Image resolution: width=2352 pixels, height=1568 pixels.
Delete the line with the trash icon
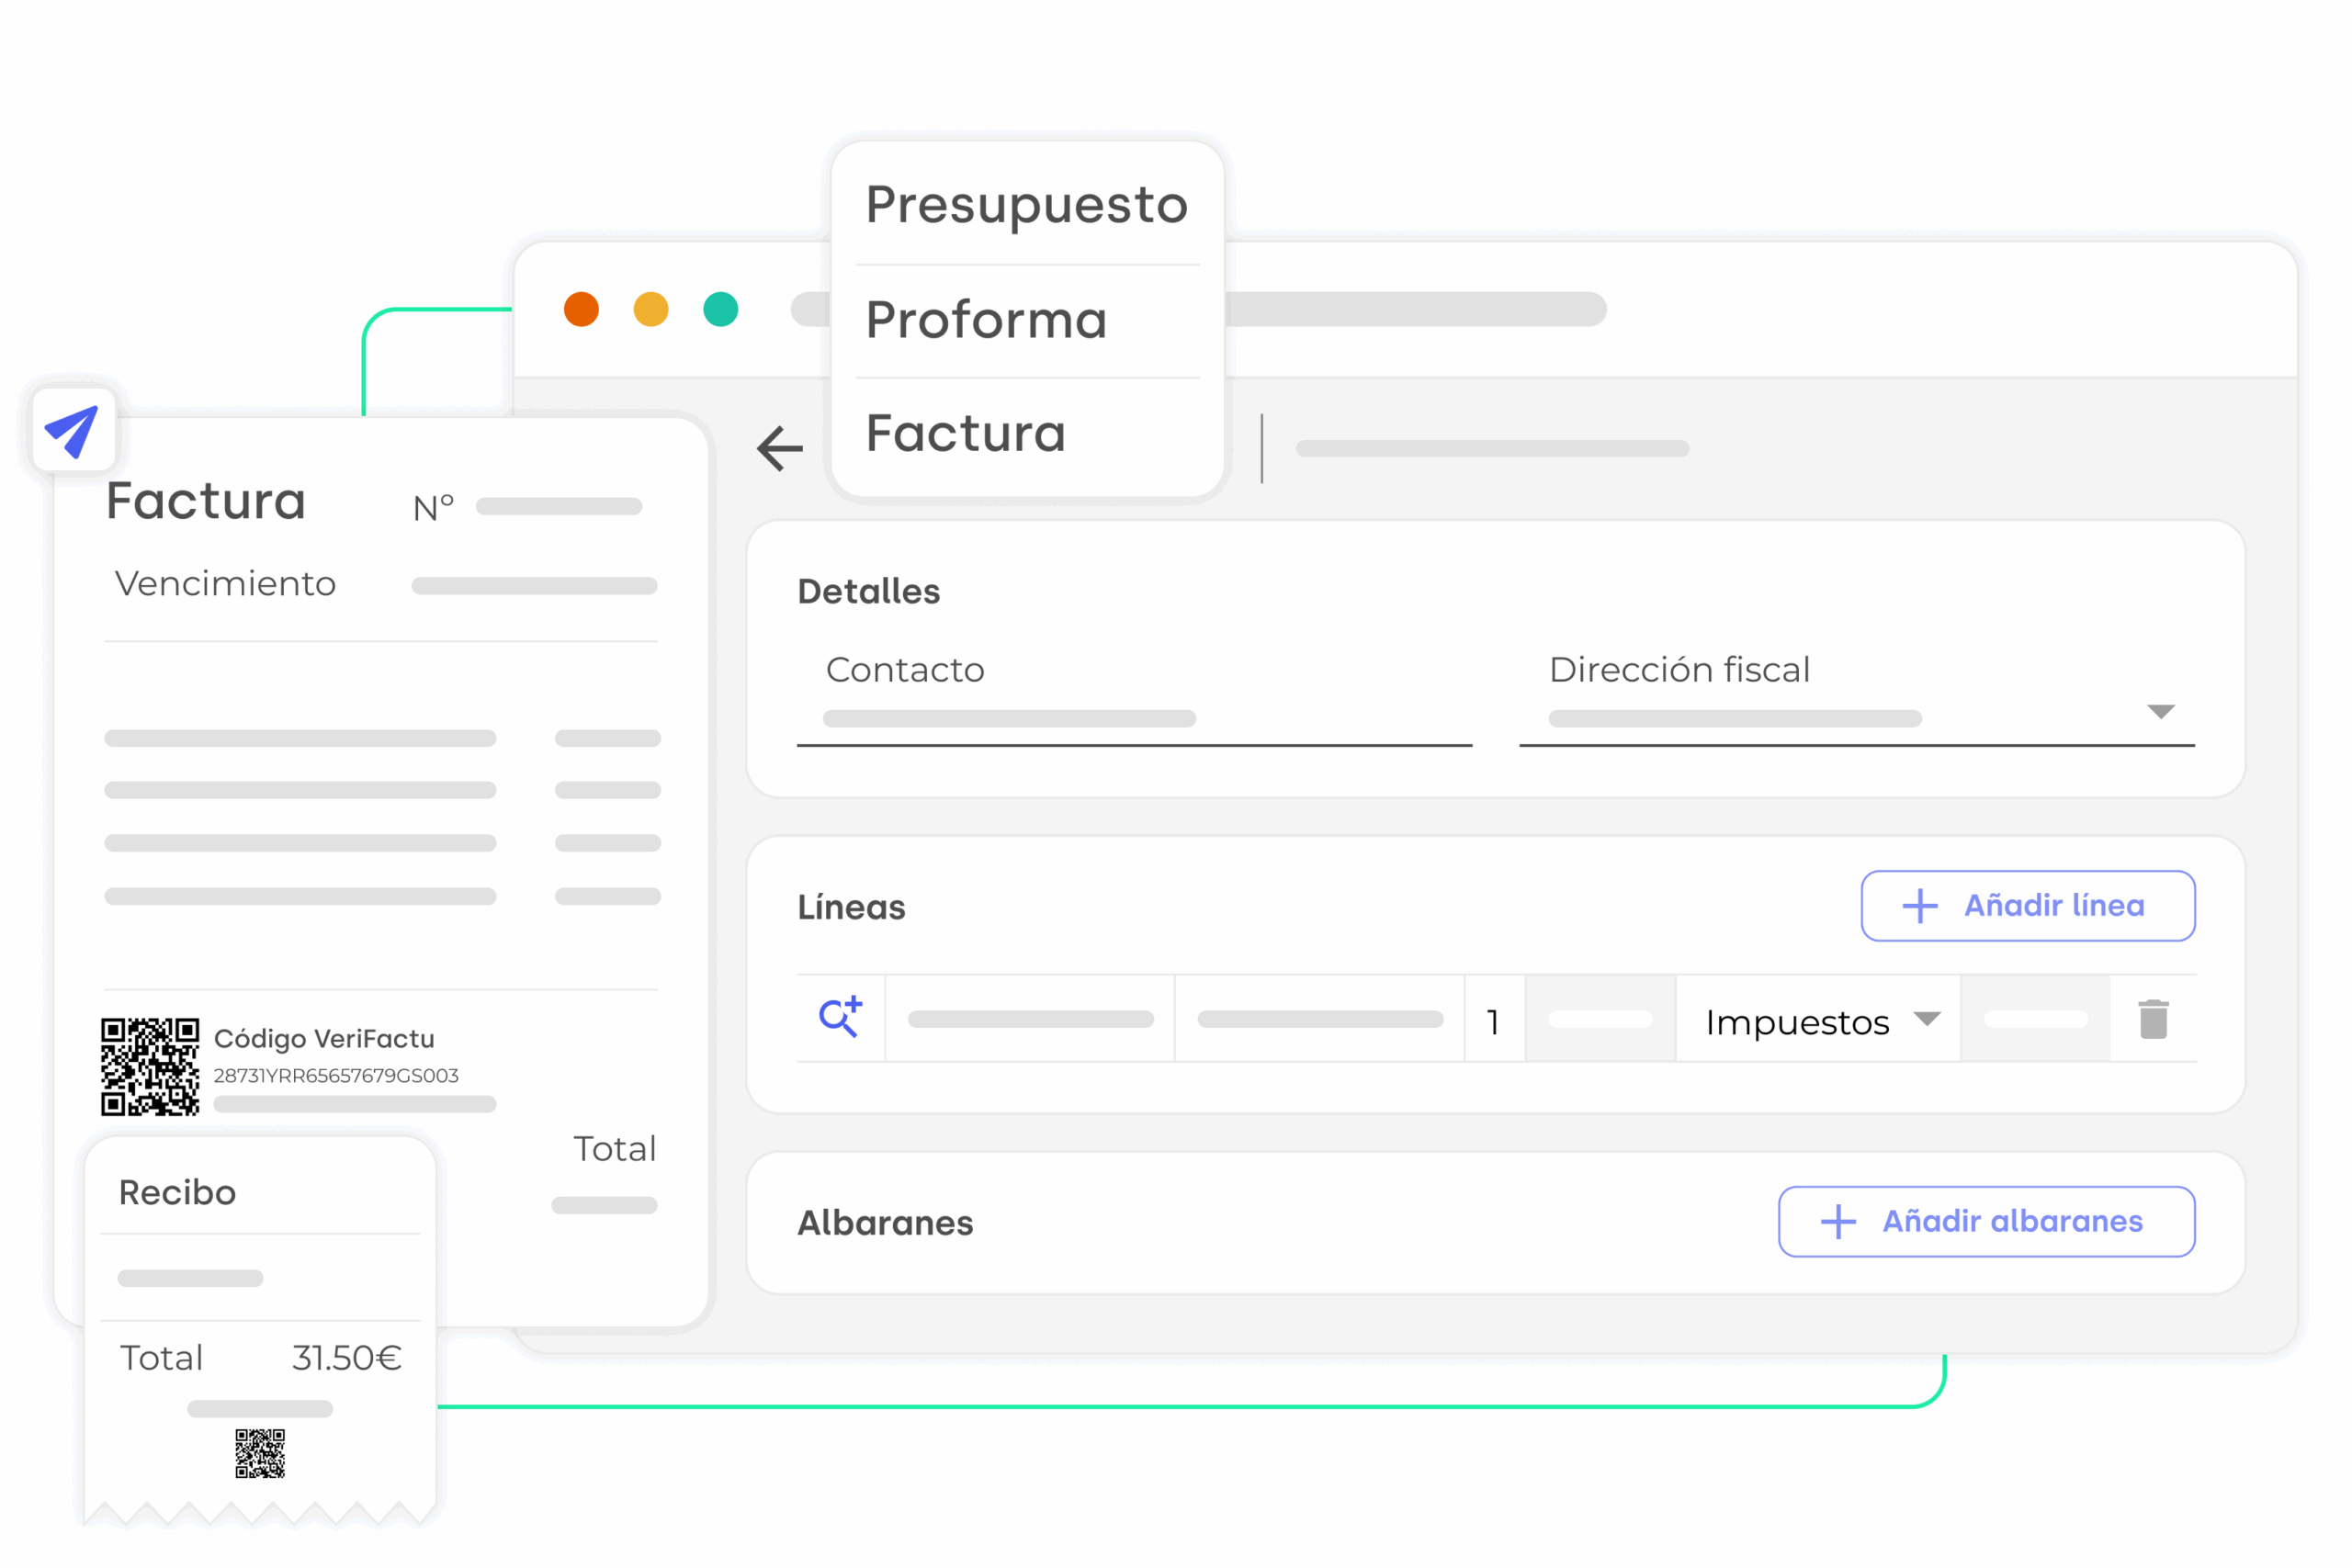pos(2153,1019)
